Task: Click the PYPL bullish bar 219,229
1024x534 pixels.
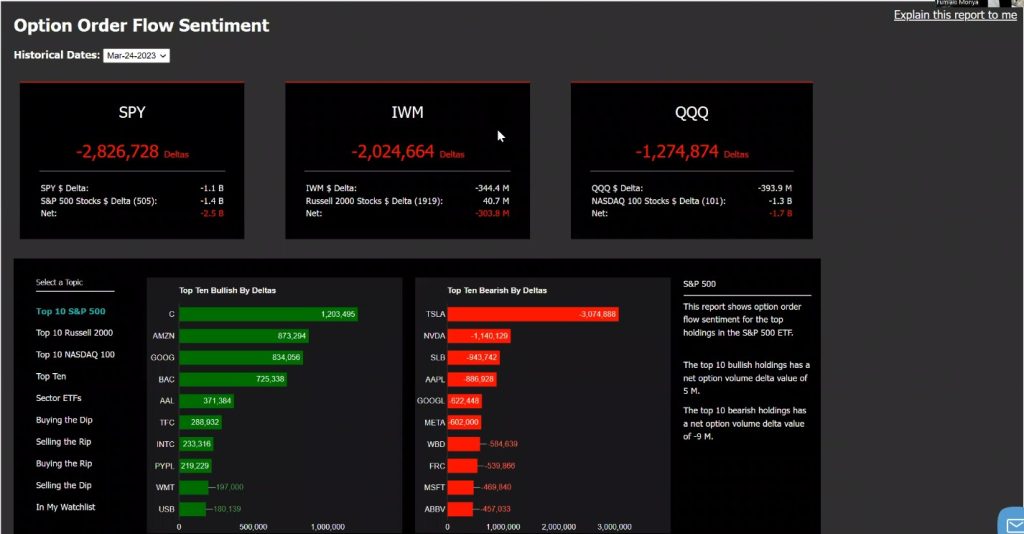Action: tap(195, 466)
